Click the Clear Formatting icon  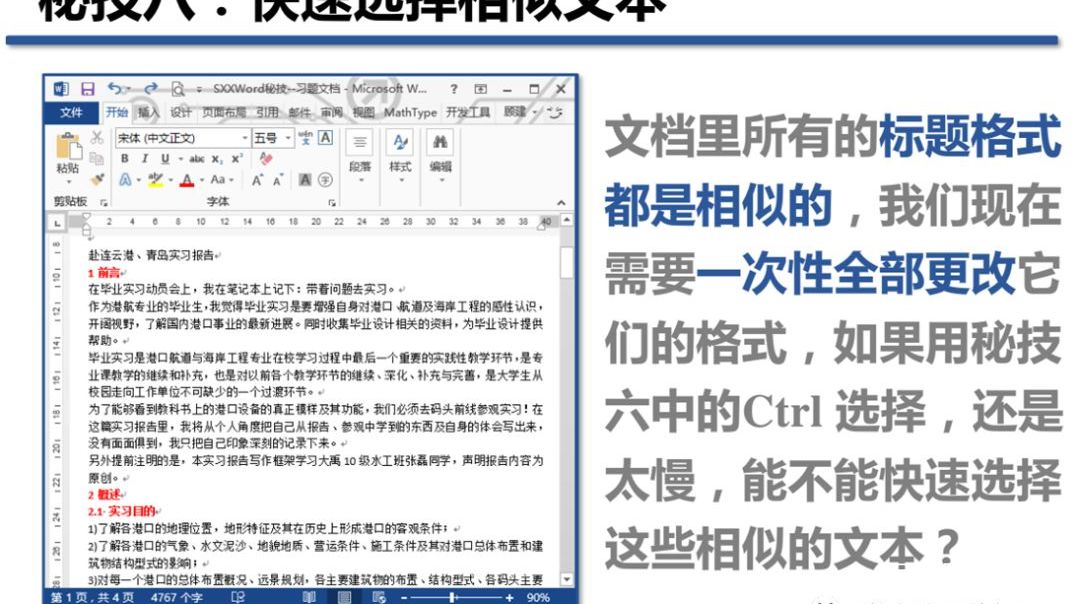click(266, 158)
